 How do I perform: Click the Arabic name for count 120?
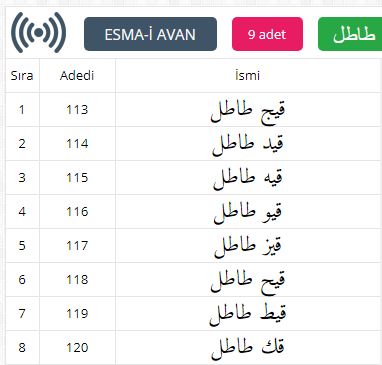[248, 348]
